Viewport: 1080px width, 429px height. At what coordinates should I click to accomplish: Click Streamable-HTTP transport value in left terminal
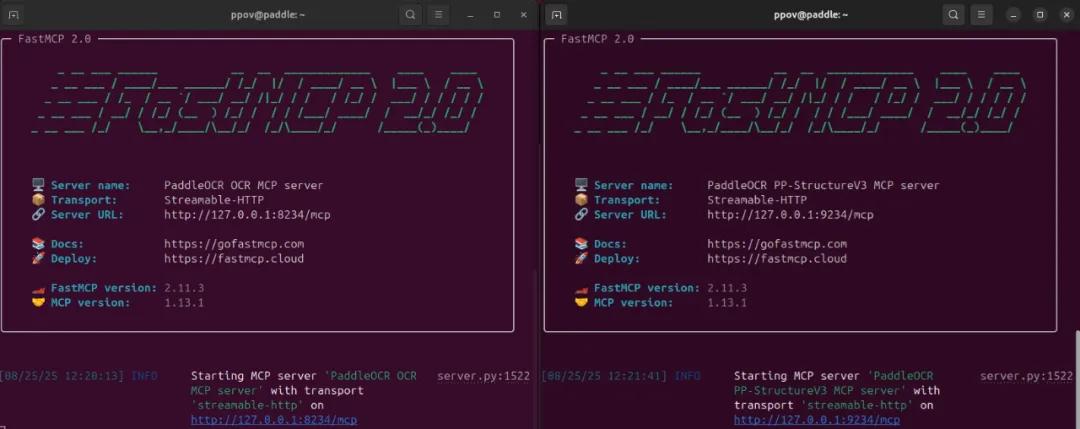[214, 200]
